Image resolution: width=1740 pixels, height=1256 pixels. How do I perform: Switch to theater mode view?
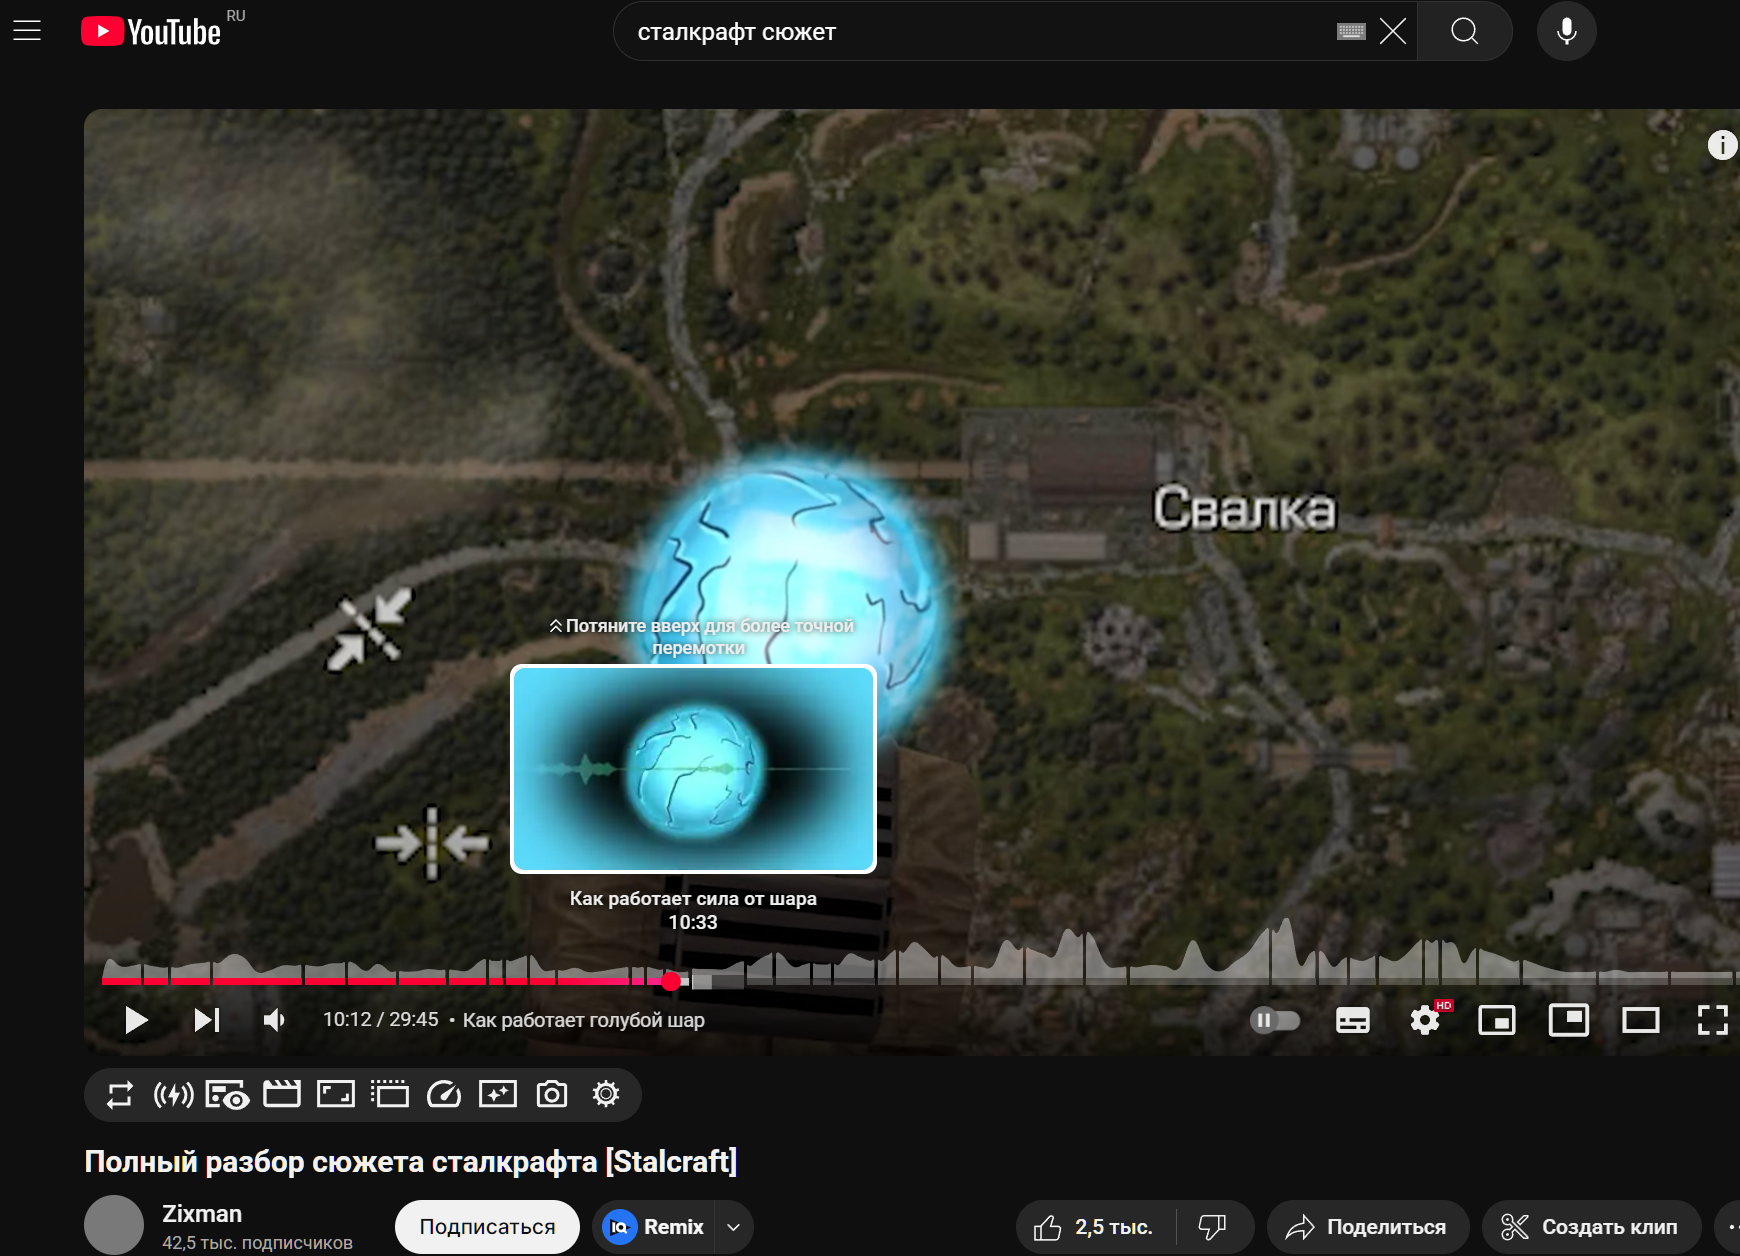click(1641, 1020)
